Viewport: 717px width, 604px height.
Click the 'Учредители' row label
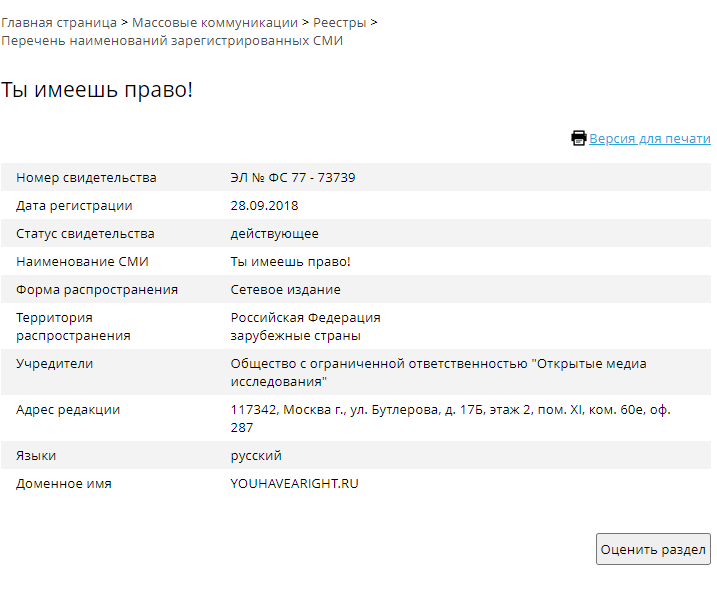click(x=54, y=364)
